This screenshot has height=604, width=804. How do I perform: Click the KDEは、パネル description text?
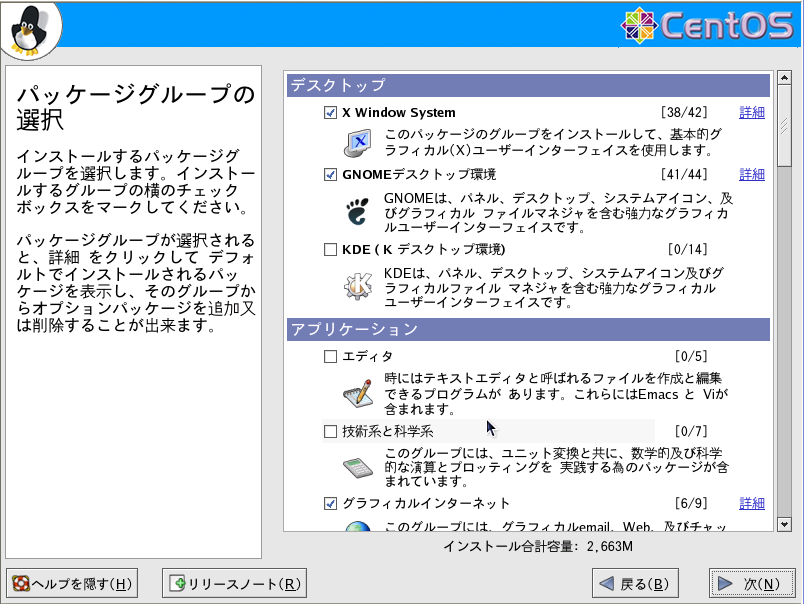554,288
